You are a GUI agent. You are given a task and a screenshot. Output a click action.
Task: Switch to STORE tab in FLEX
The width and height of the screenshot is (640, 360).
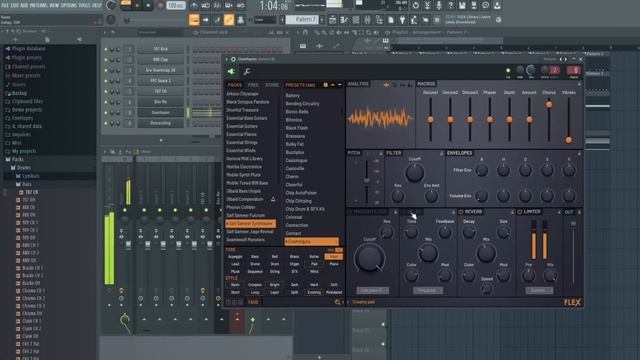(x=272, y=85)
